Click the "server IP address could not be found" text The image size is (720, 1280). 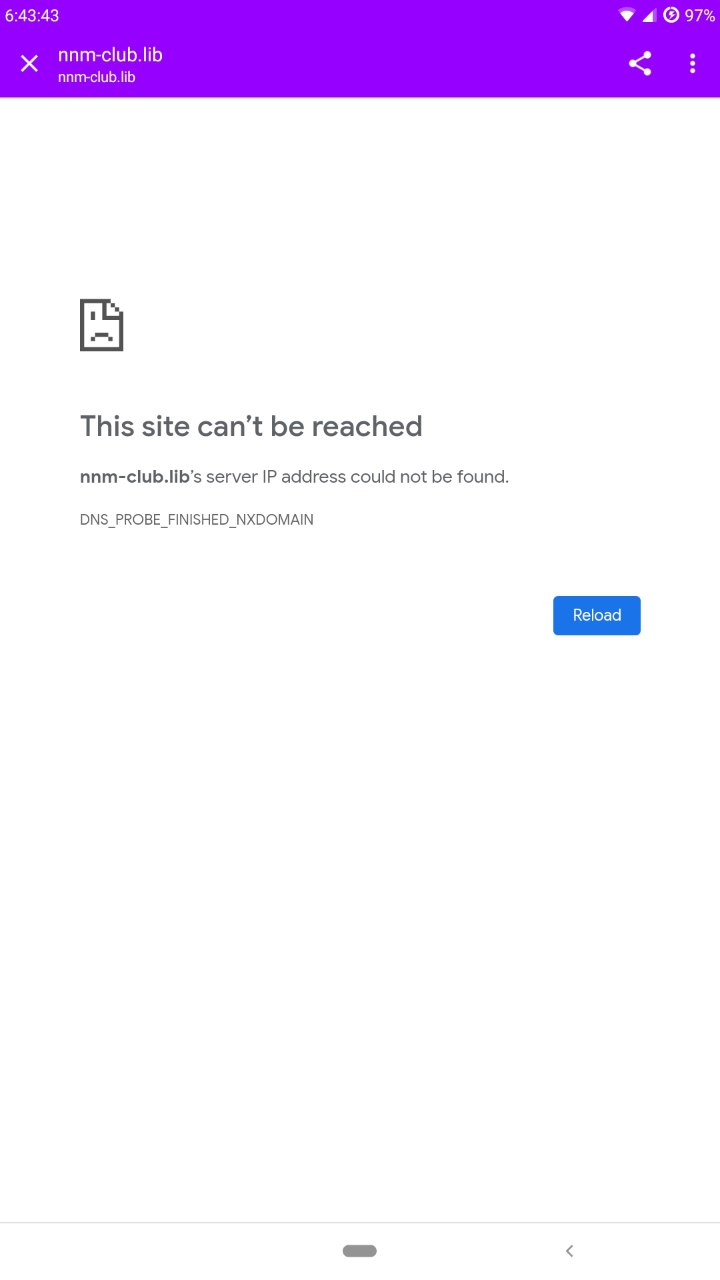[357, 477]
